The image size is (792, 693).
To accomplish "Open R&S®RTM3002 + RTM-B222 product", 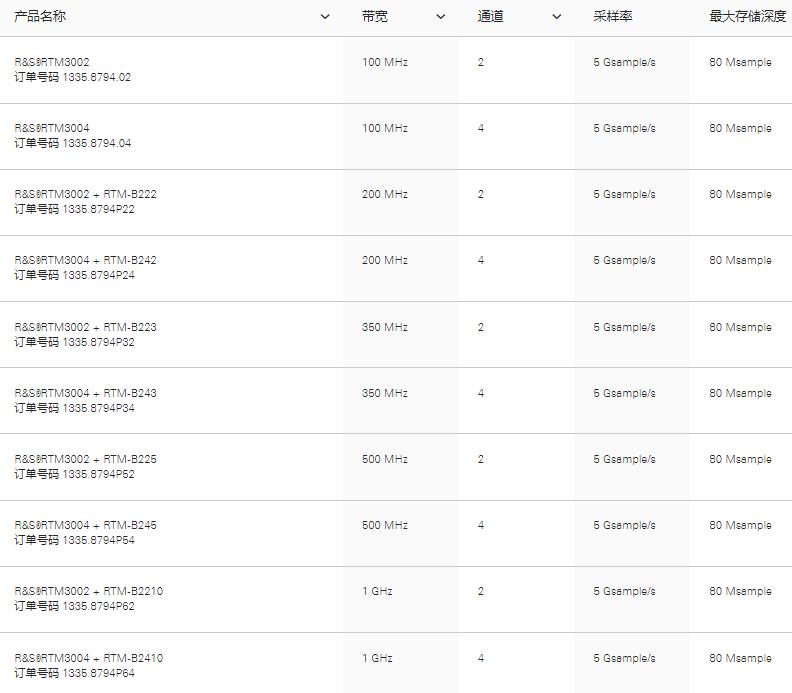I will coord(85,194).
